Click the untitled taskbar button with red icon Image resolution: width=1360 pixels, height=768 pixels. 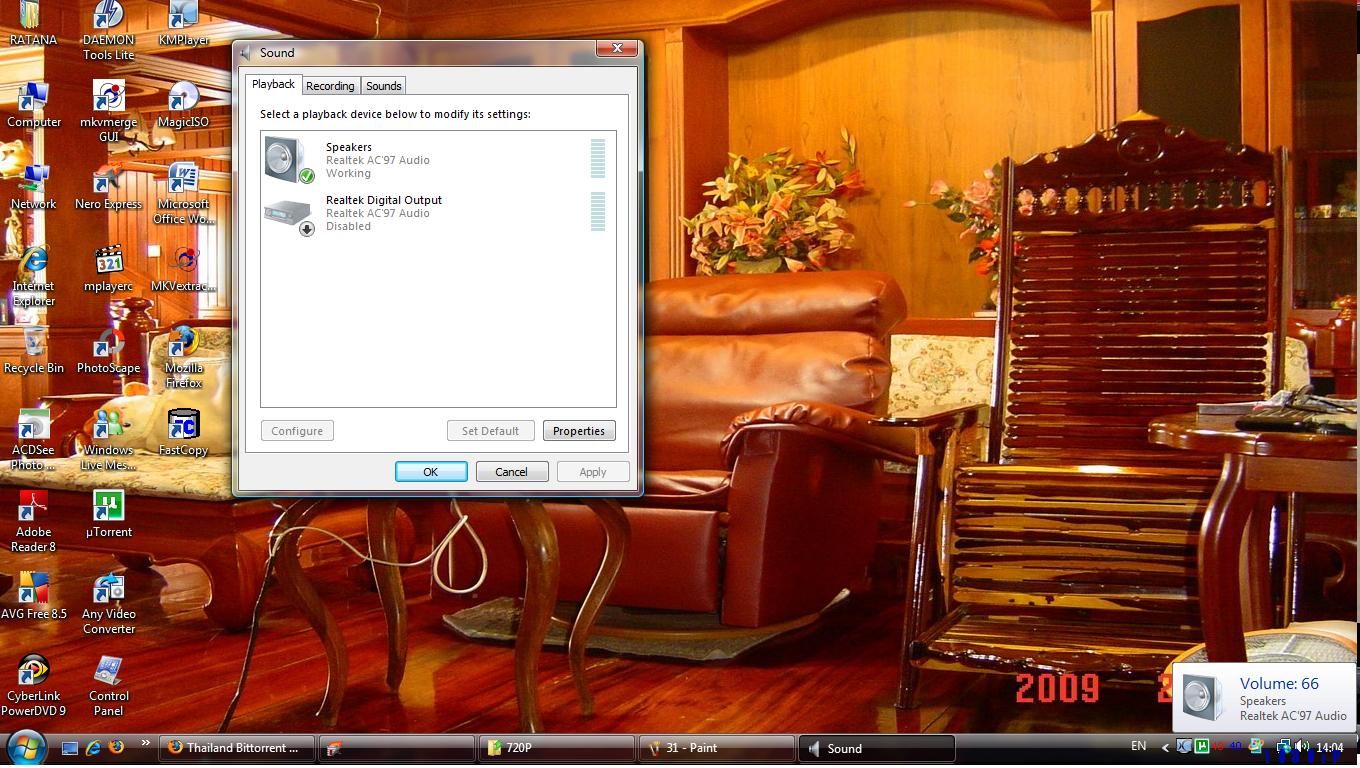[x=397, y=748]
